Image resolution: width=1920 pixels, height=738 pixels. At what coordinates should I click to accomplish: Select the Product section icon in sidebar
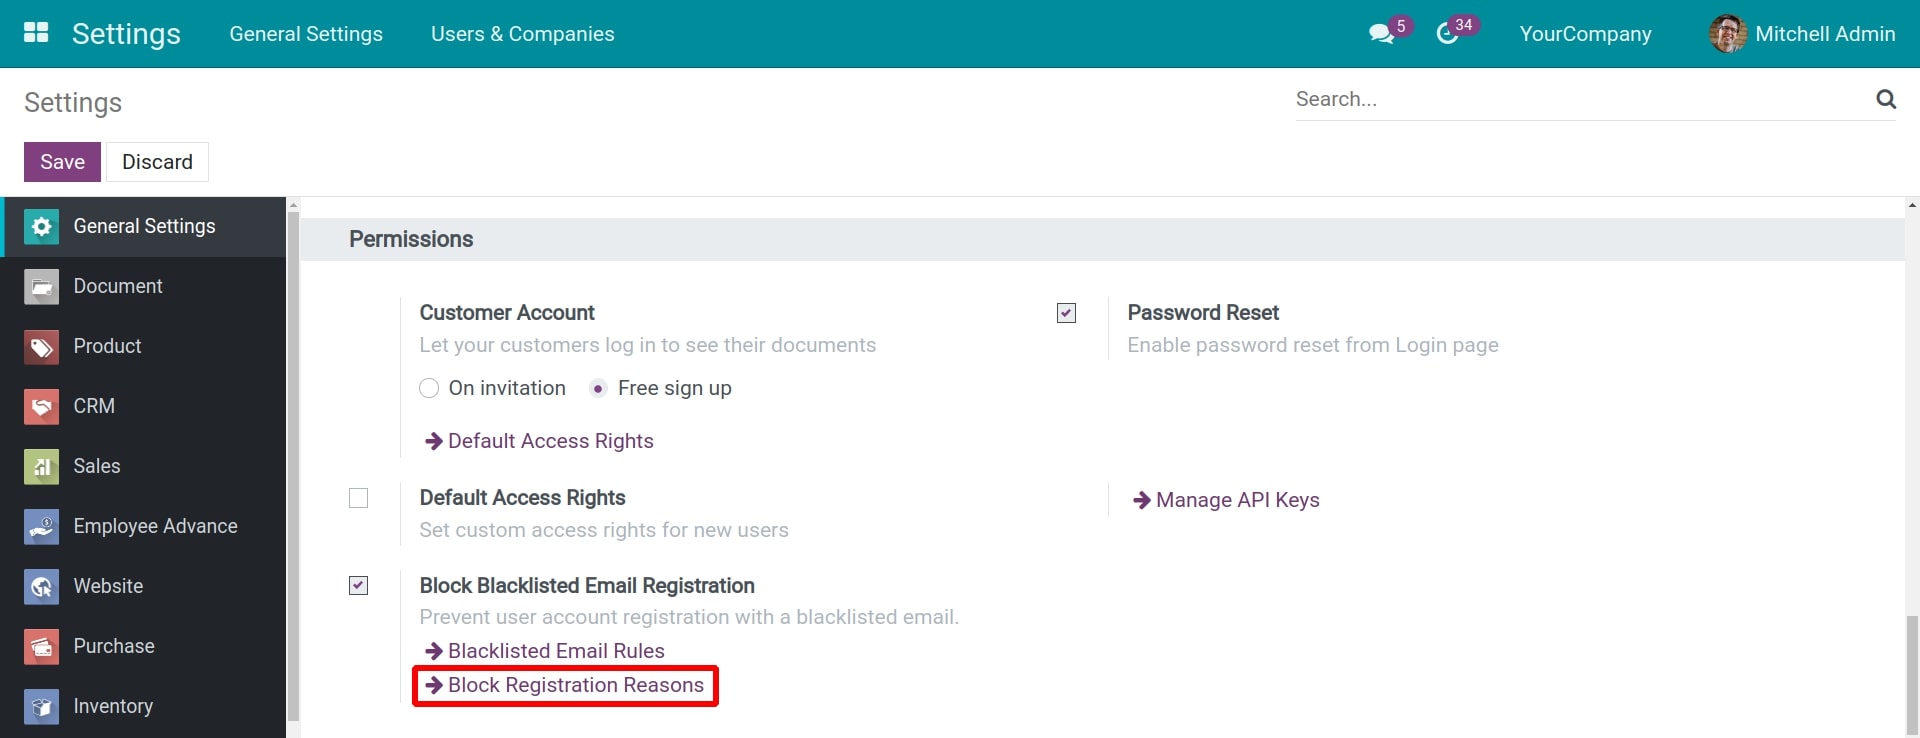(40, 346)
